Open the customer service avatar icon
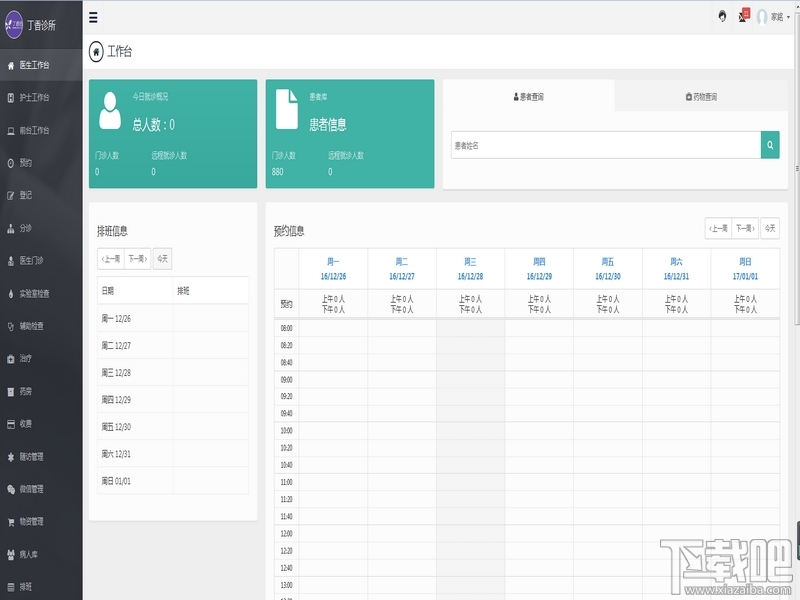 [722, 16]
